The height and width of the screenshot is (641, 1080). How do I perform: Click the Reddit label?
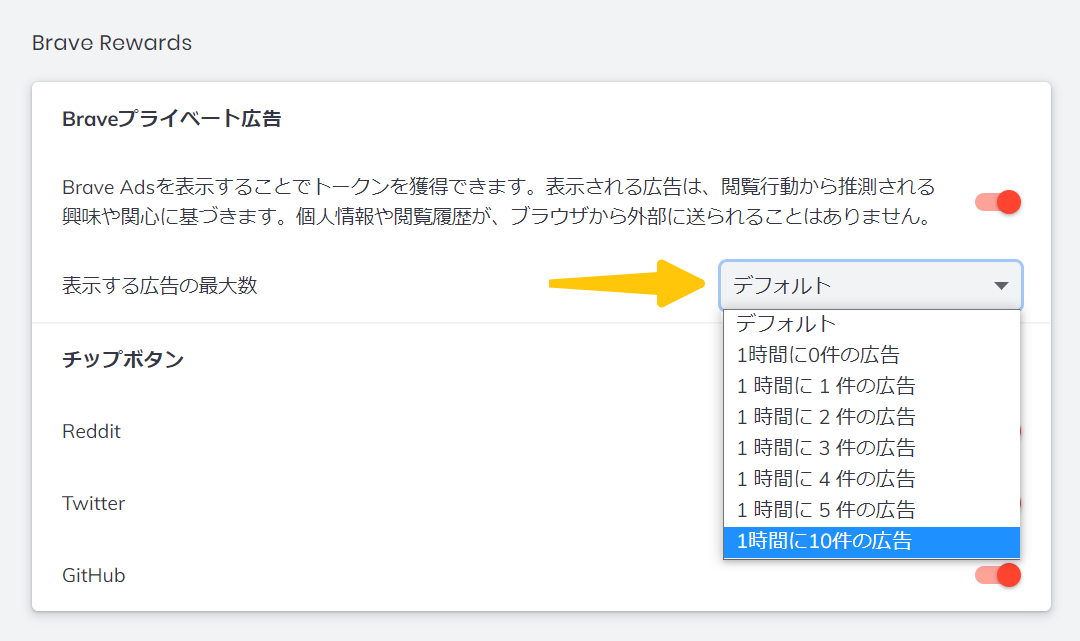click(x=92, y=431)
